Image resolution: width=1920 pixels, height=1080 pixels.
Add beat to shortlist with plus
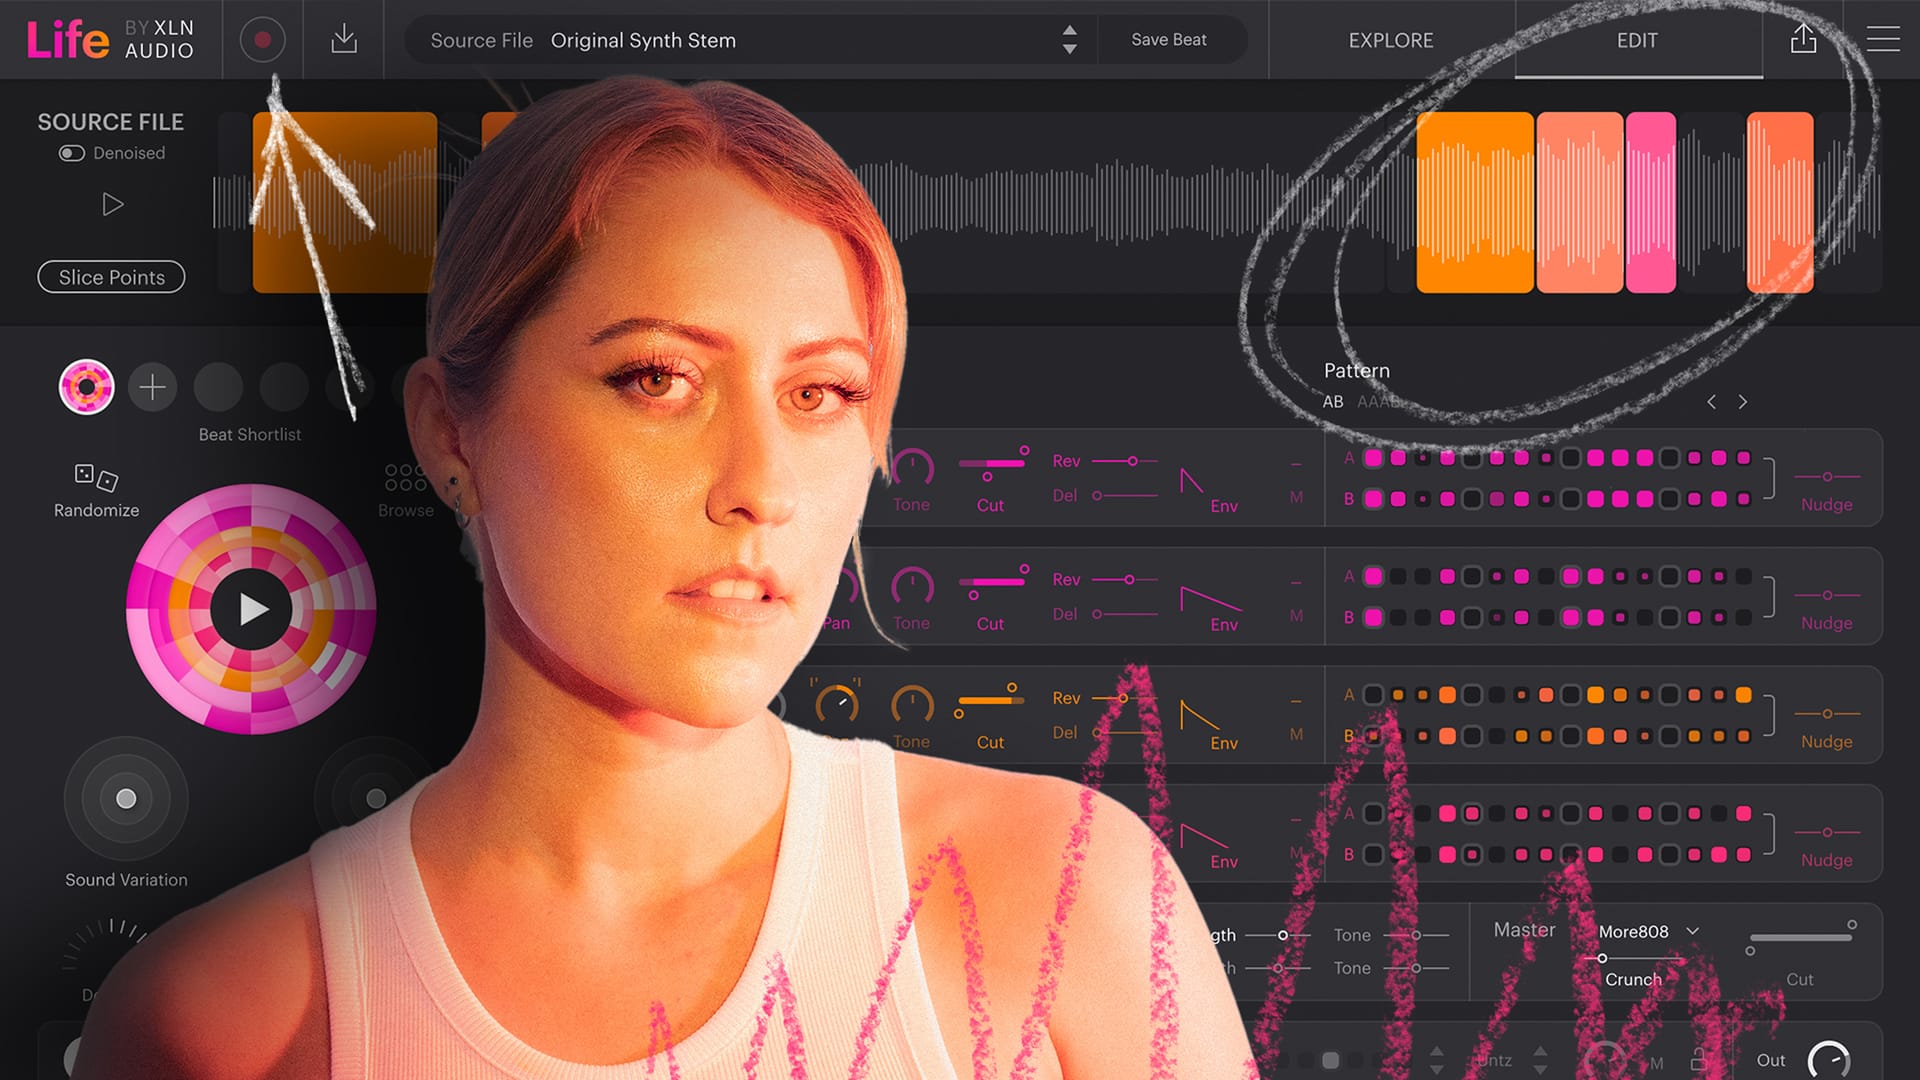pyautogui.click(x=152, y=387)
